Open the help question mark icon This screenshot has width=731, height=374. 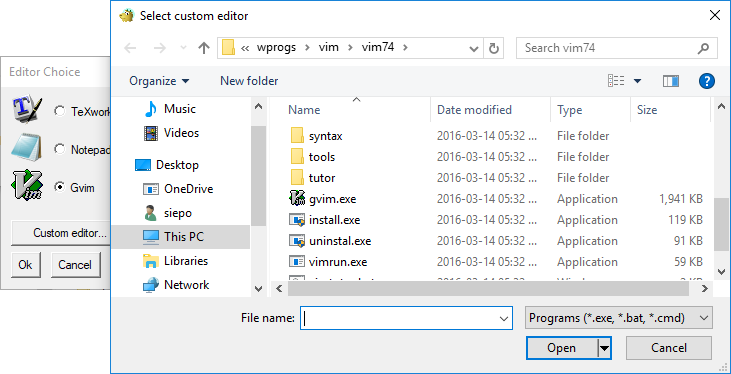pos(707,81)
